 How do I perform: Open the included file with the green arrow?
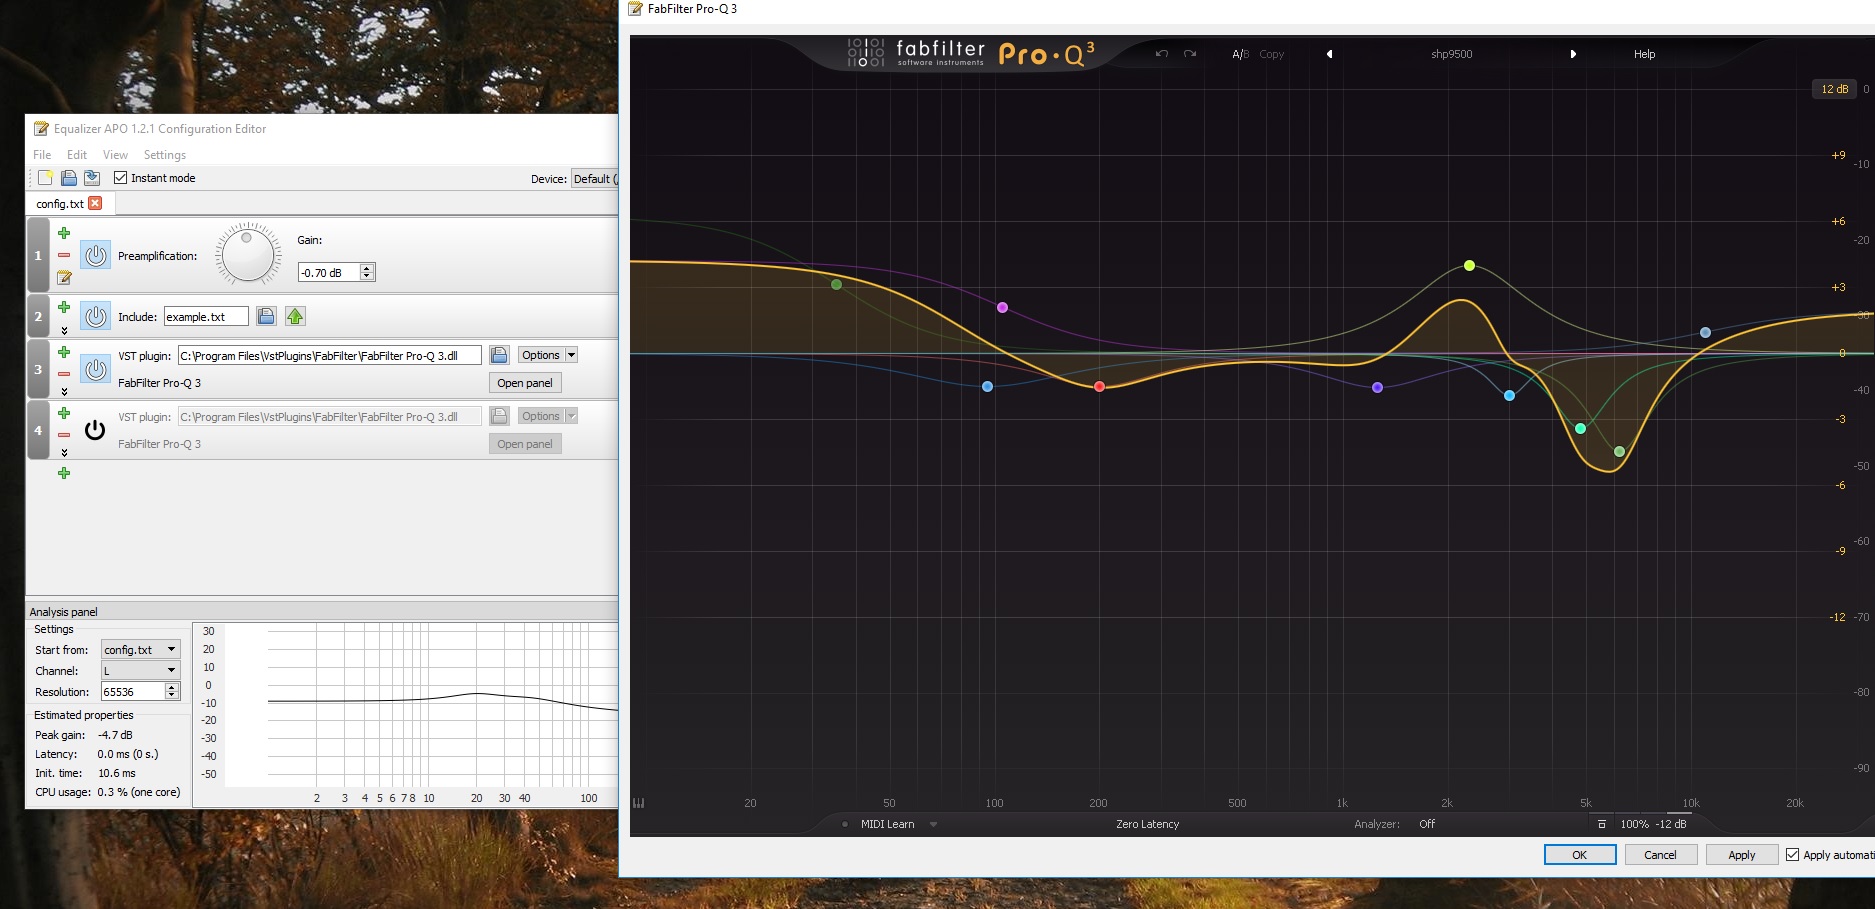point(295,317)
